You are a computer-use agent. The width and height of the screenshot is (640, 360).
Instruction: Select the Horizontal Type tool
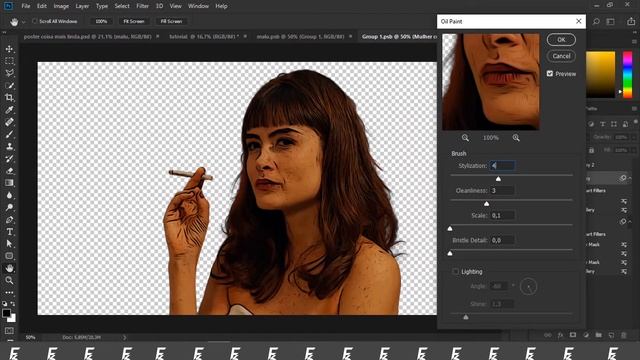point(9,232)
